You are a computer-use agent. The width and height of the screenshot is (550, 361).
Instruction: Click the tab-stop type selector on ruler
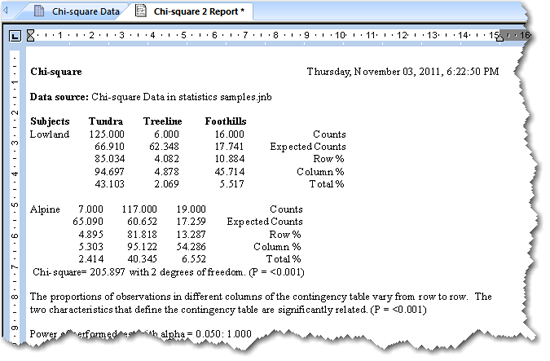[x=15, y=36]
